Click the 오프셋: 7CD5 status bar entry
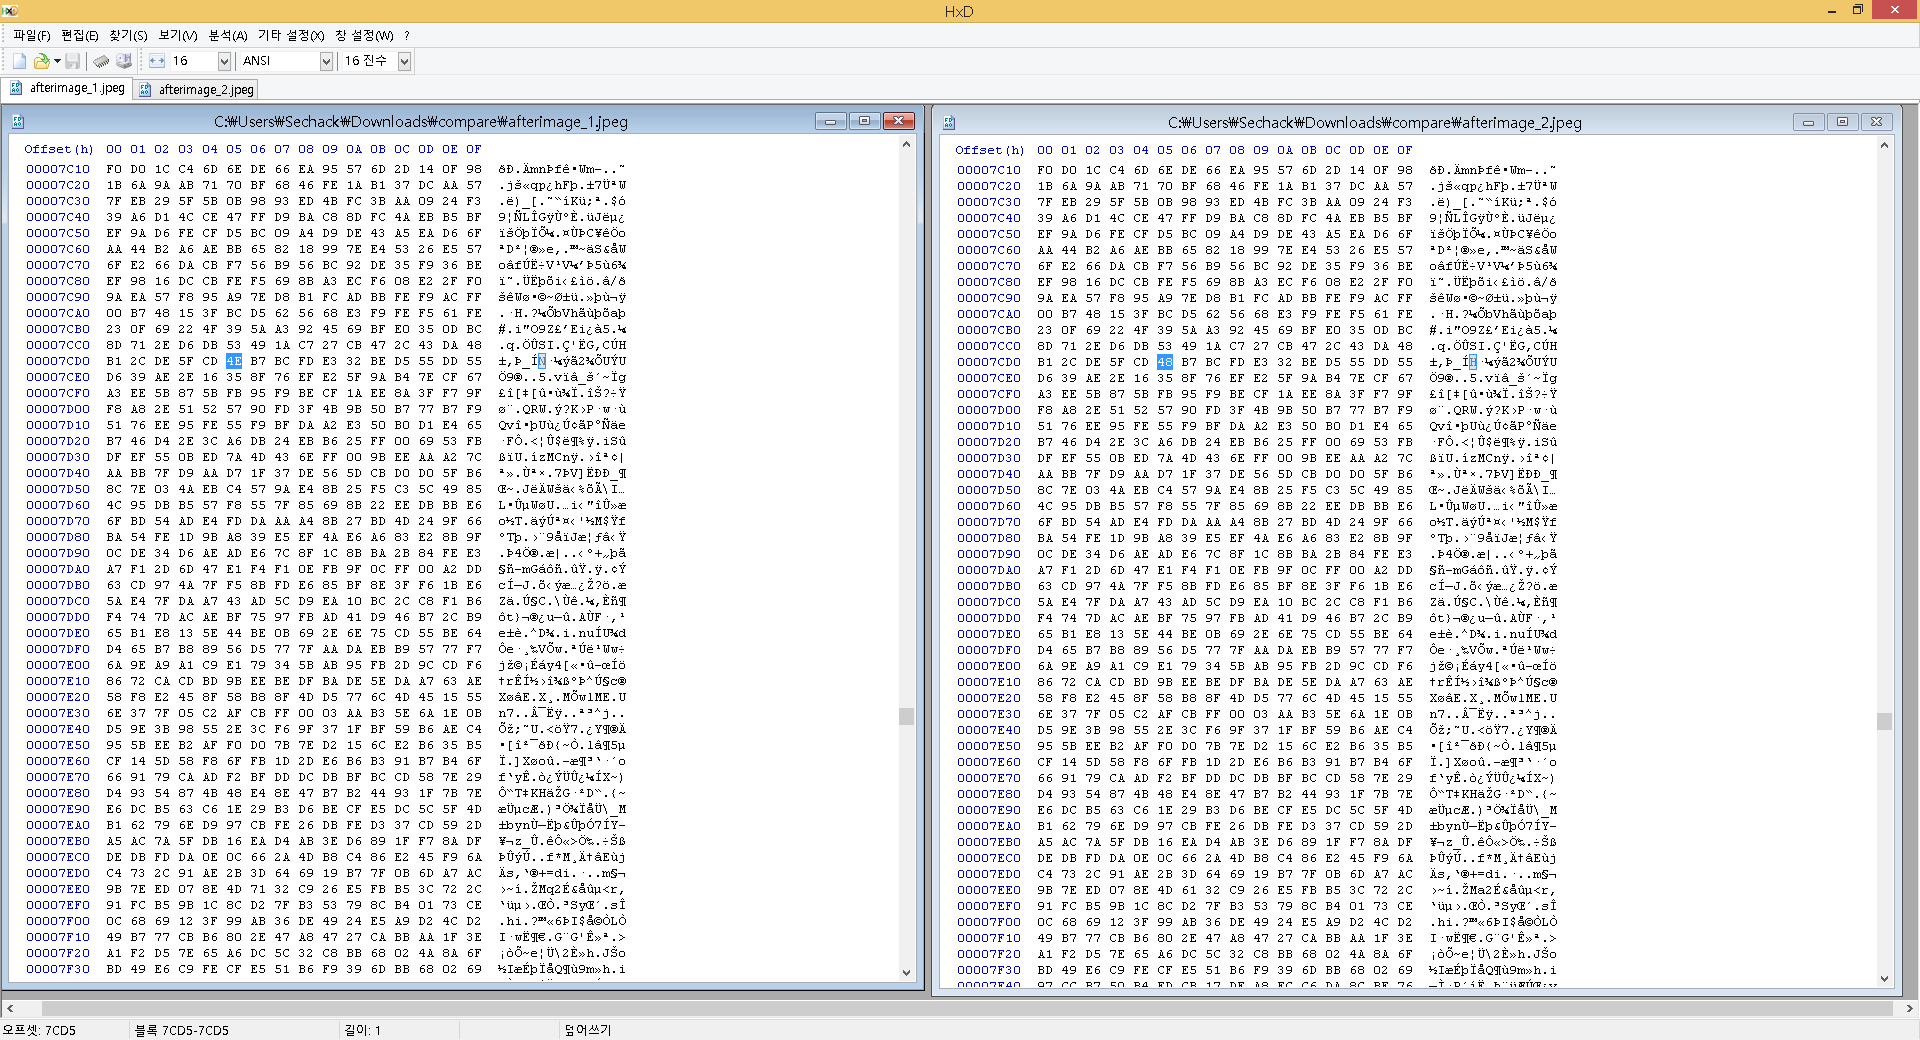 [40, 1030]
